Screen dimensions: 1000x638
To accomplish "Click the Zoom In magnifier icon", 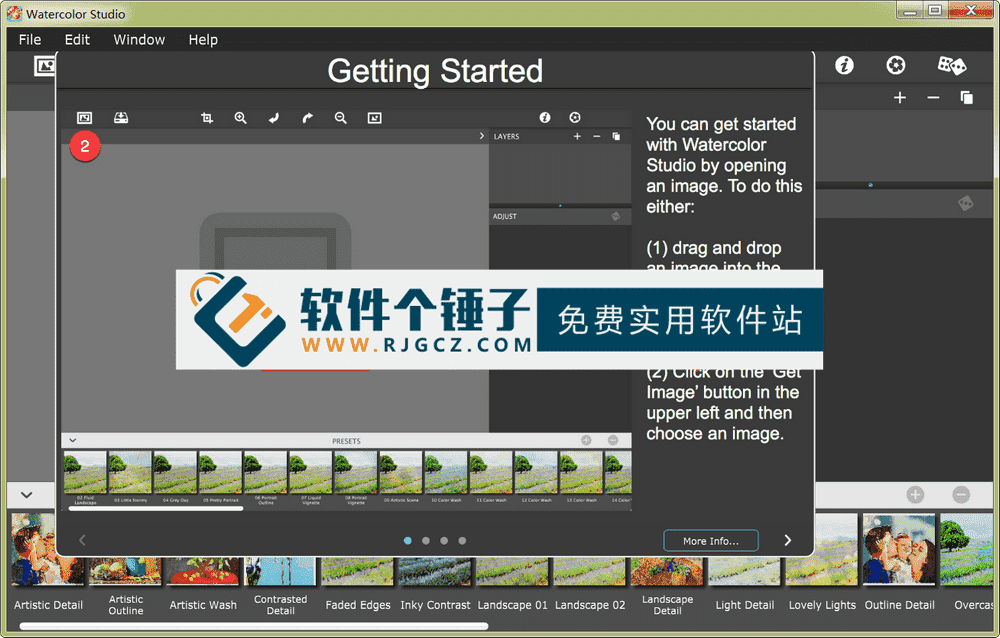I will [x=240, y=118].
